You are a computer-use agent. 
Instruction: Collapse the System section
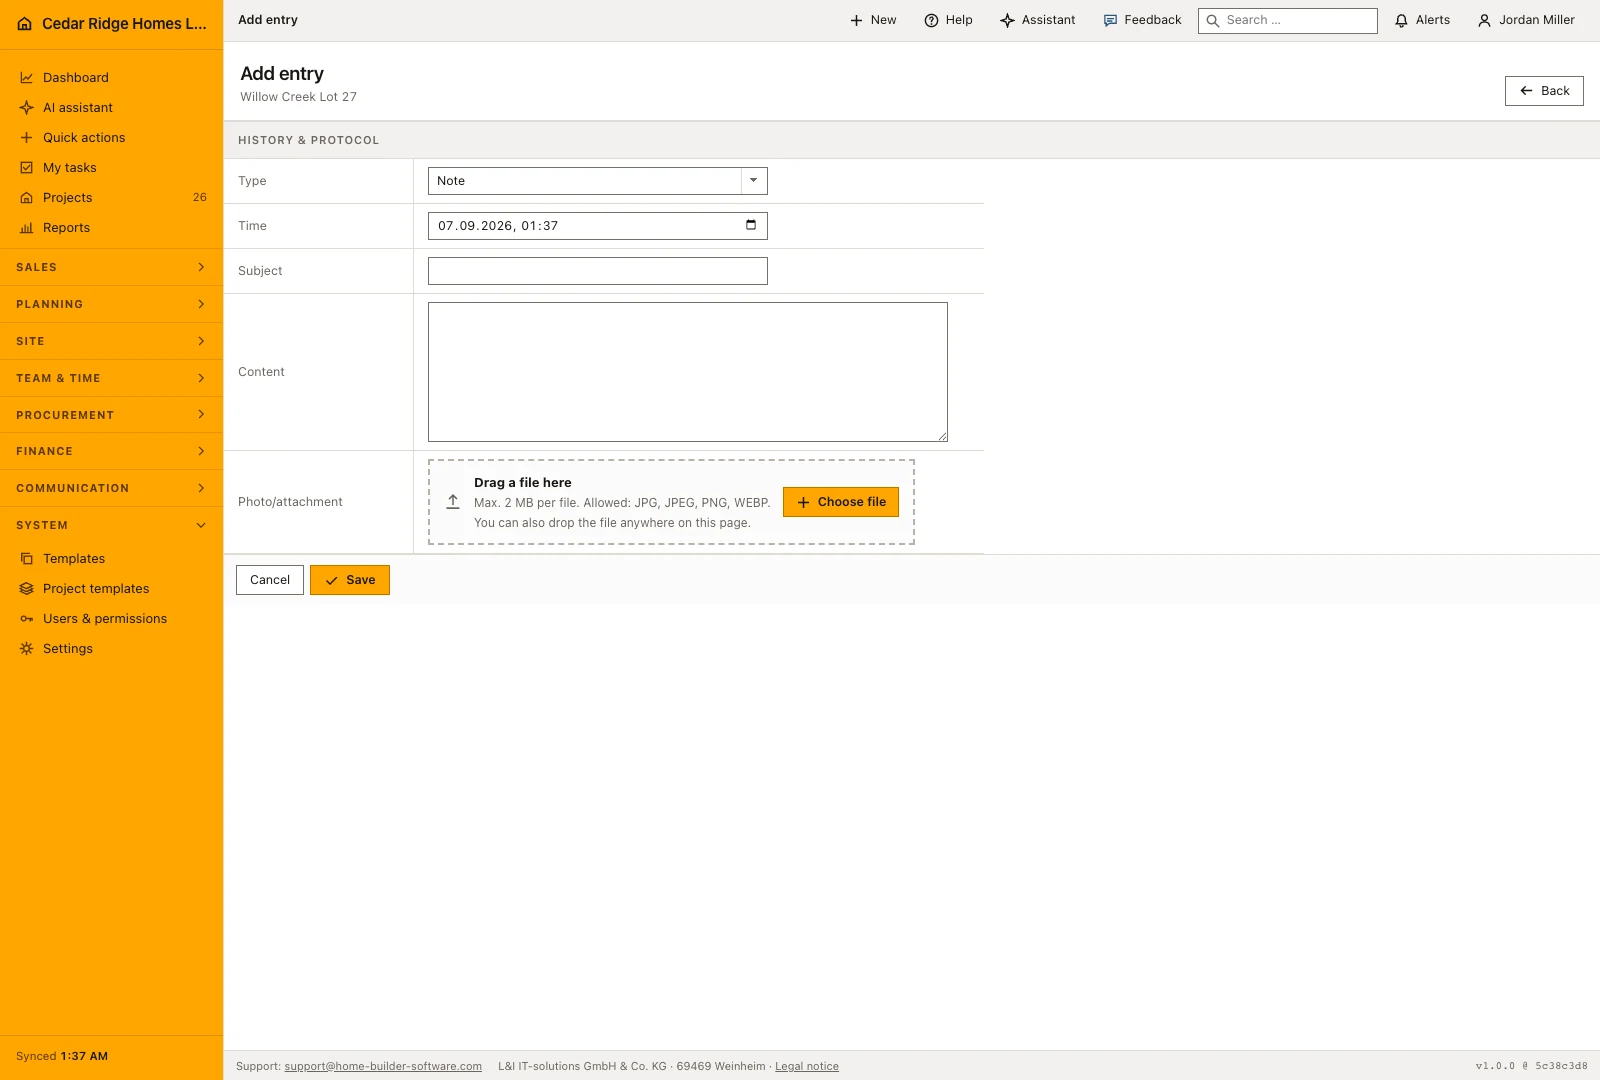click(111, 525)
